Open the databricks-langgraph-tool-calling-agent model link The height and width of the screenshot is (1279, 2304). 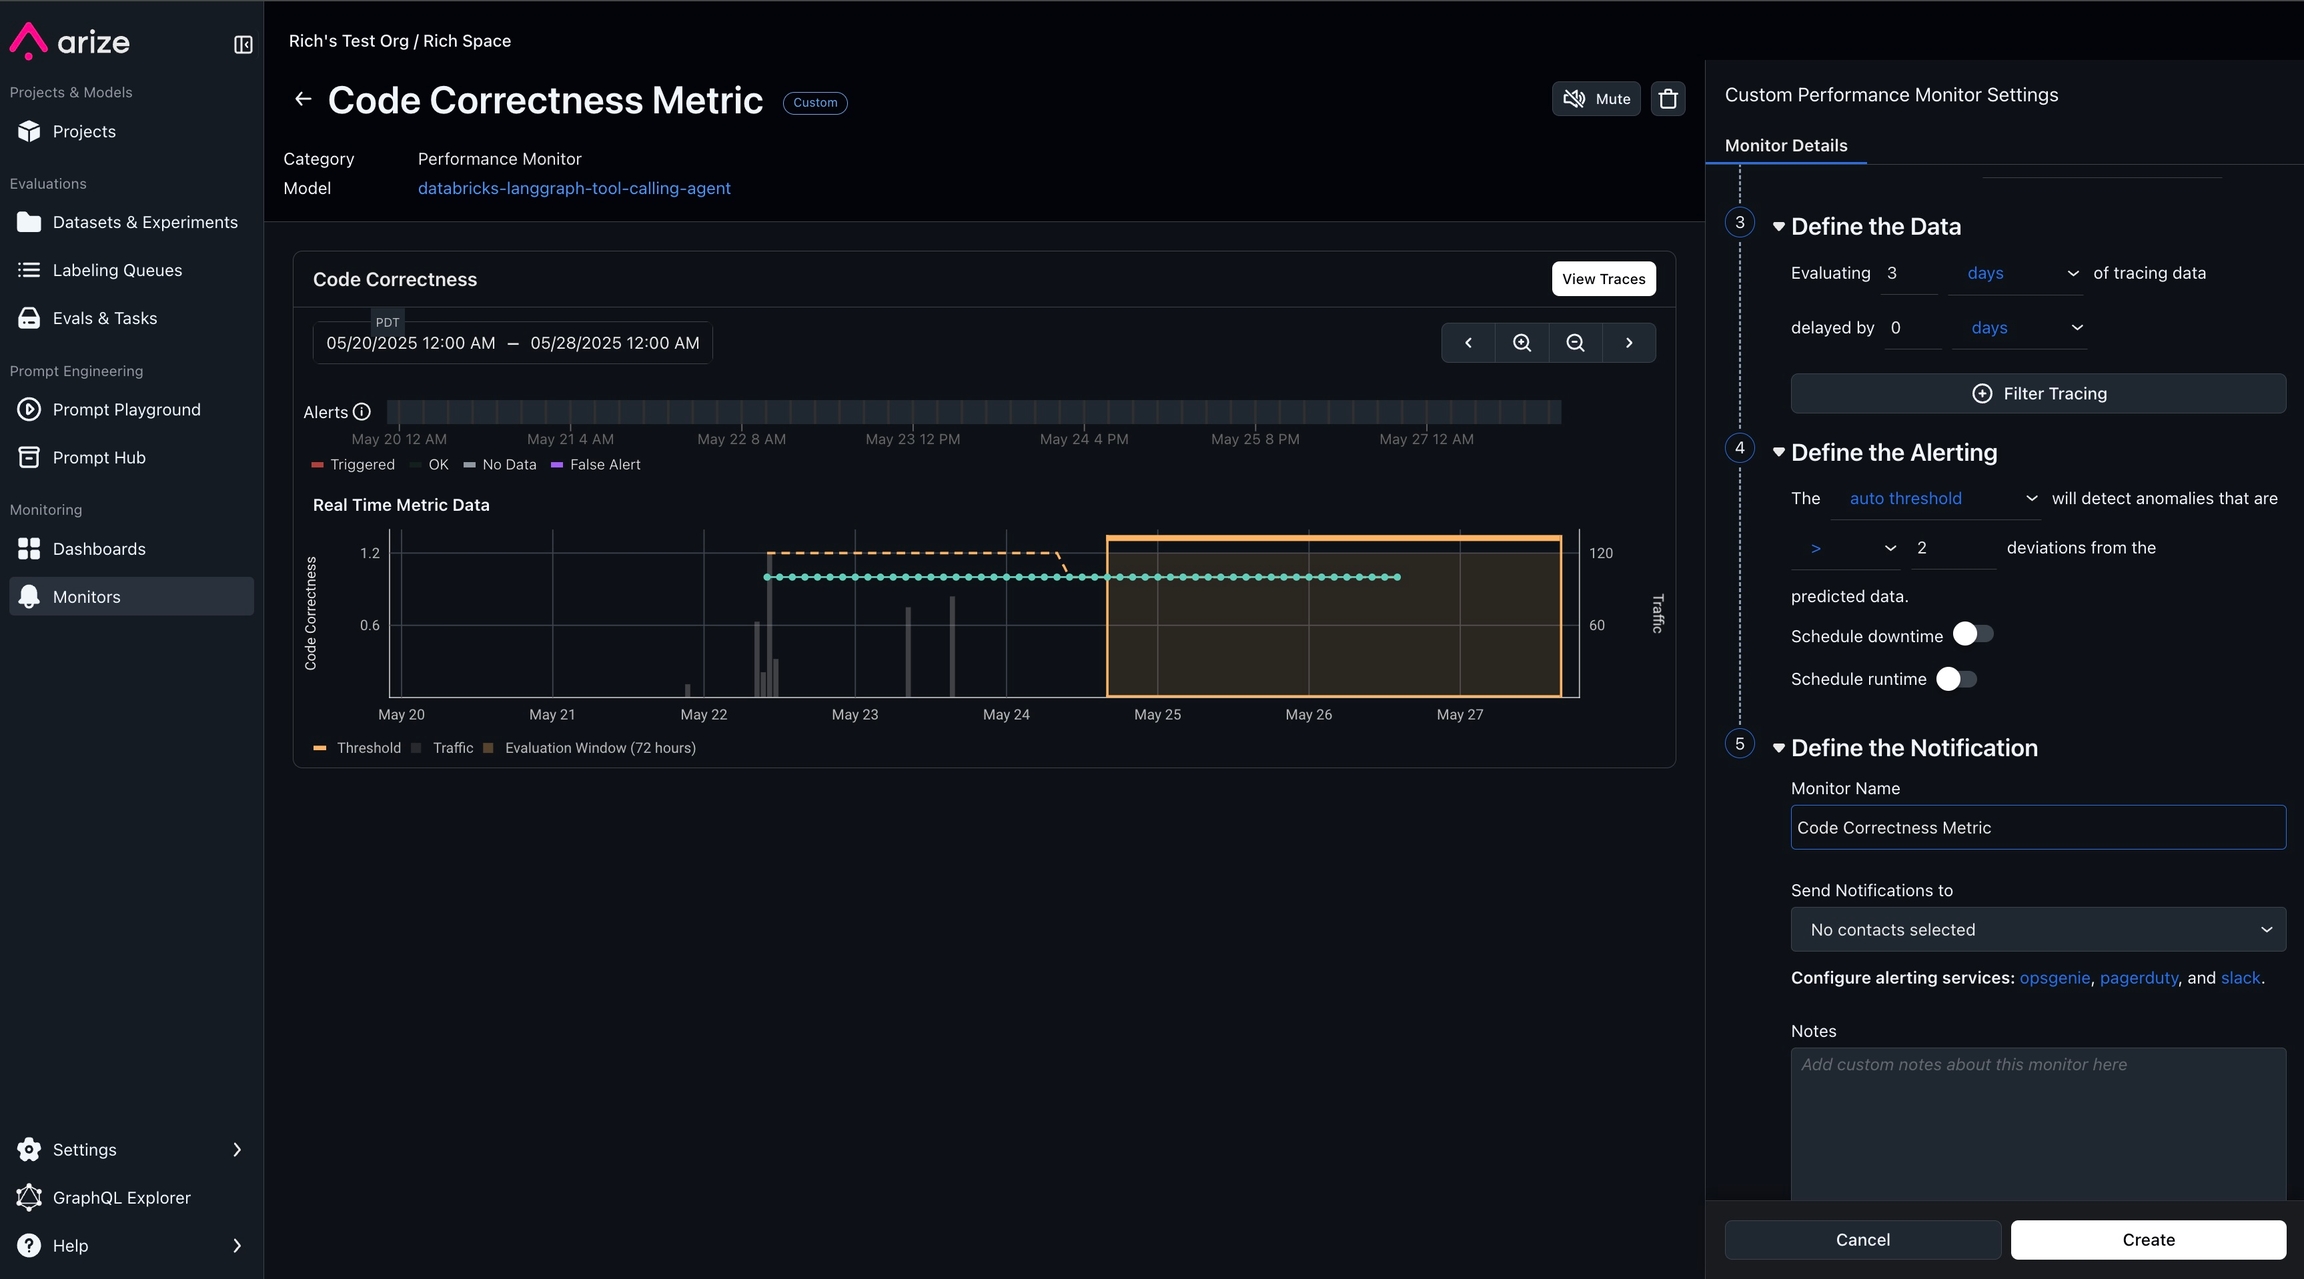pos(573,188)
